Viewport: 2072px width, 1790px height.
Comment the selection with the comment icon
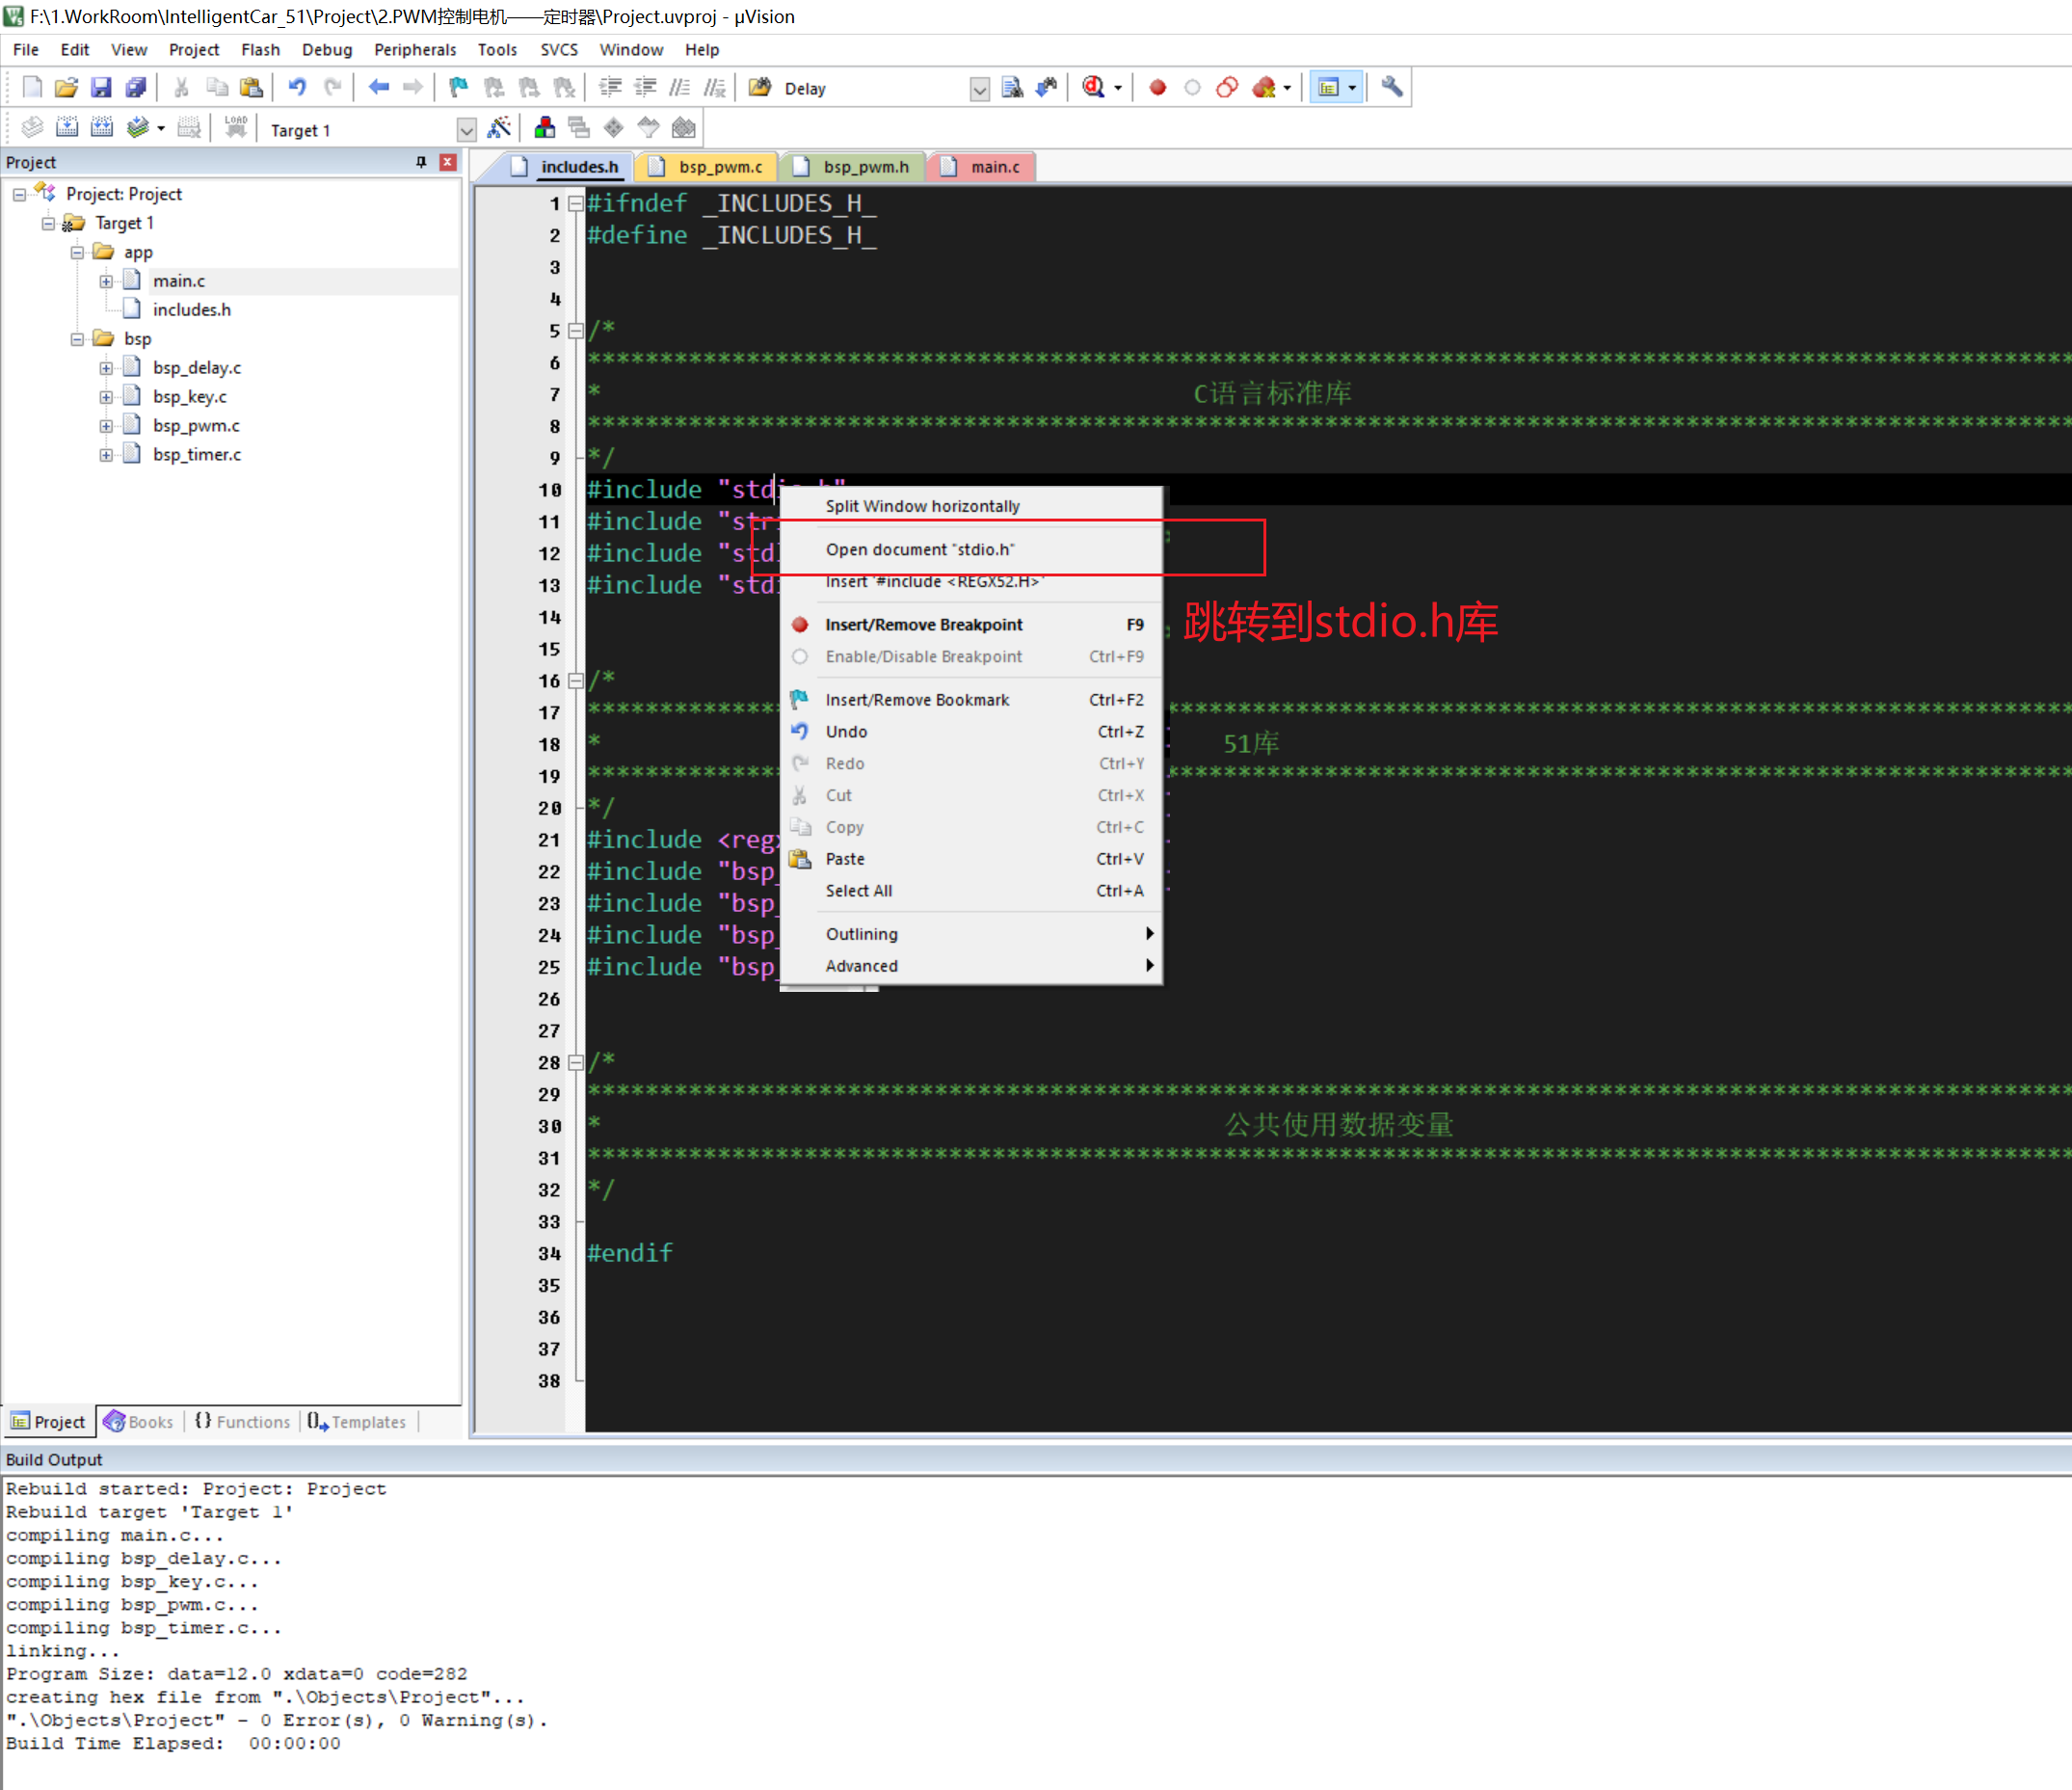680,88
